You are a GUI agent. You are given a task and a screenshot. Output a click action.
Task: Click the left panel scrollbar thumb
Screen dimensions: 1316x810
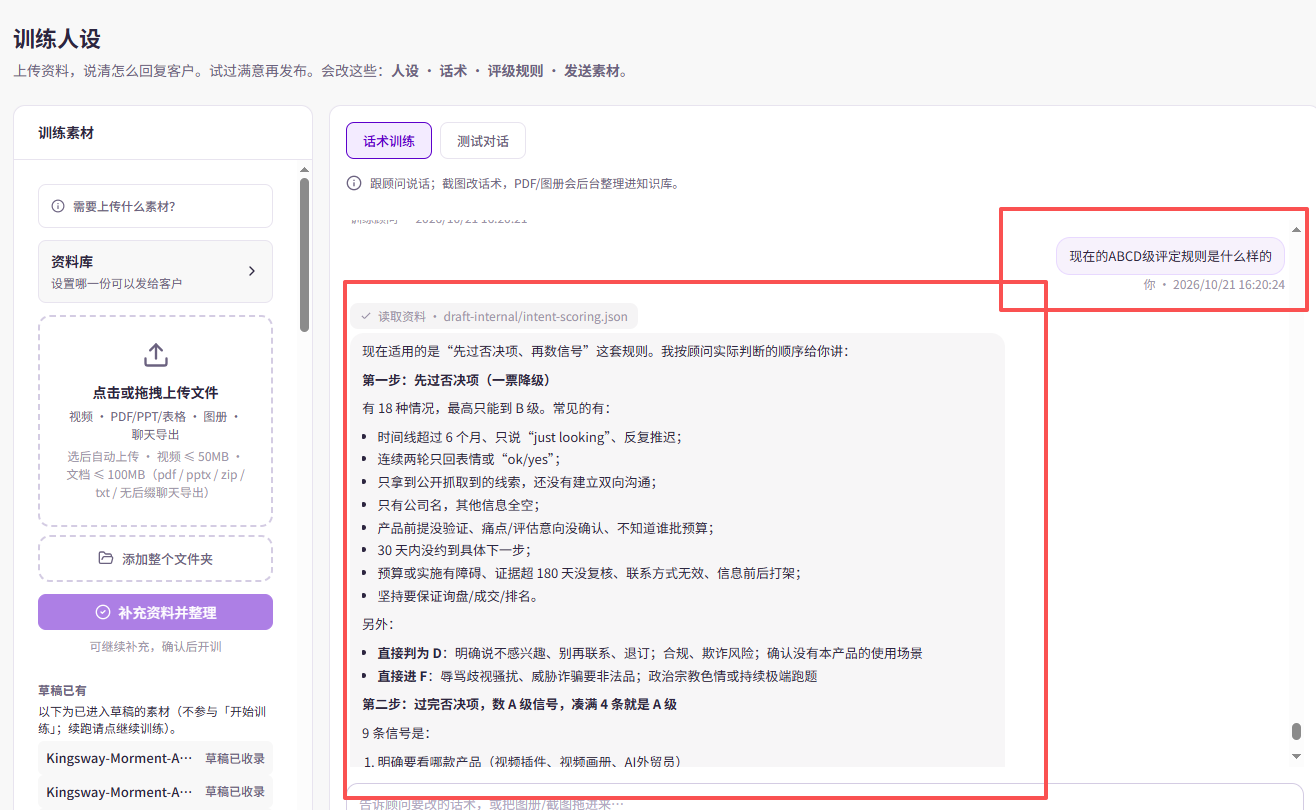coord(304,254)
